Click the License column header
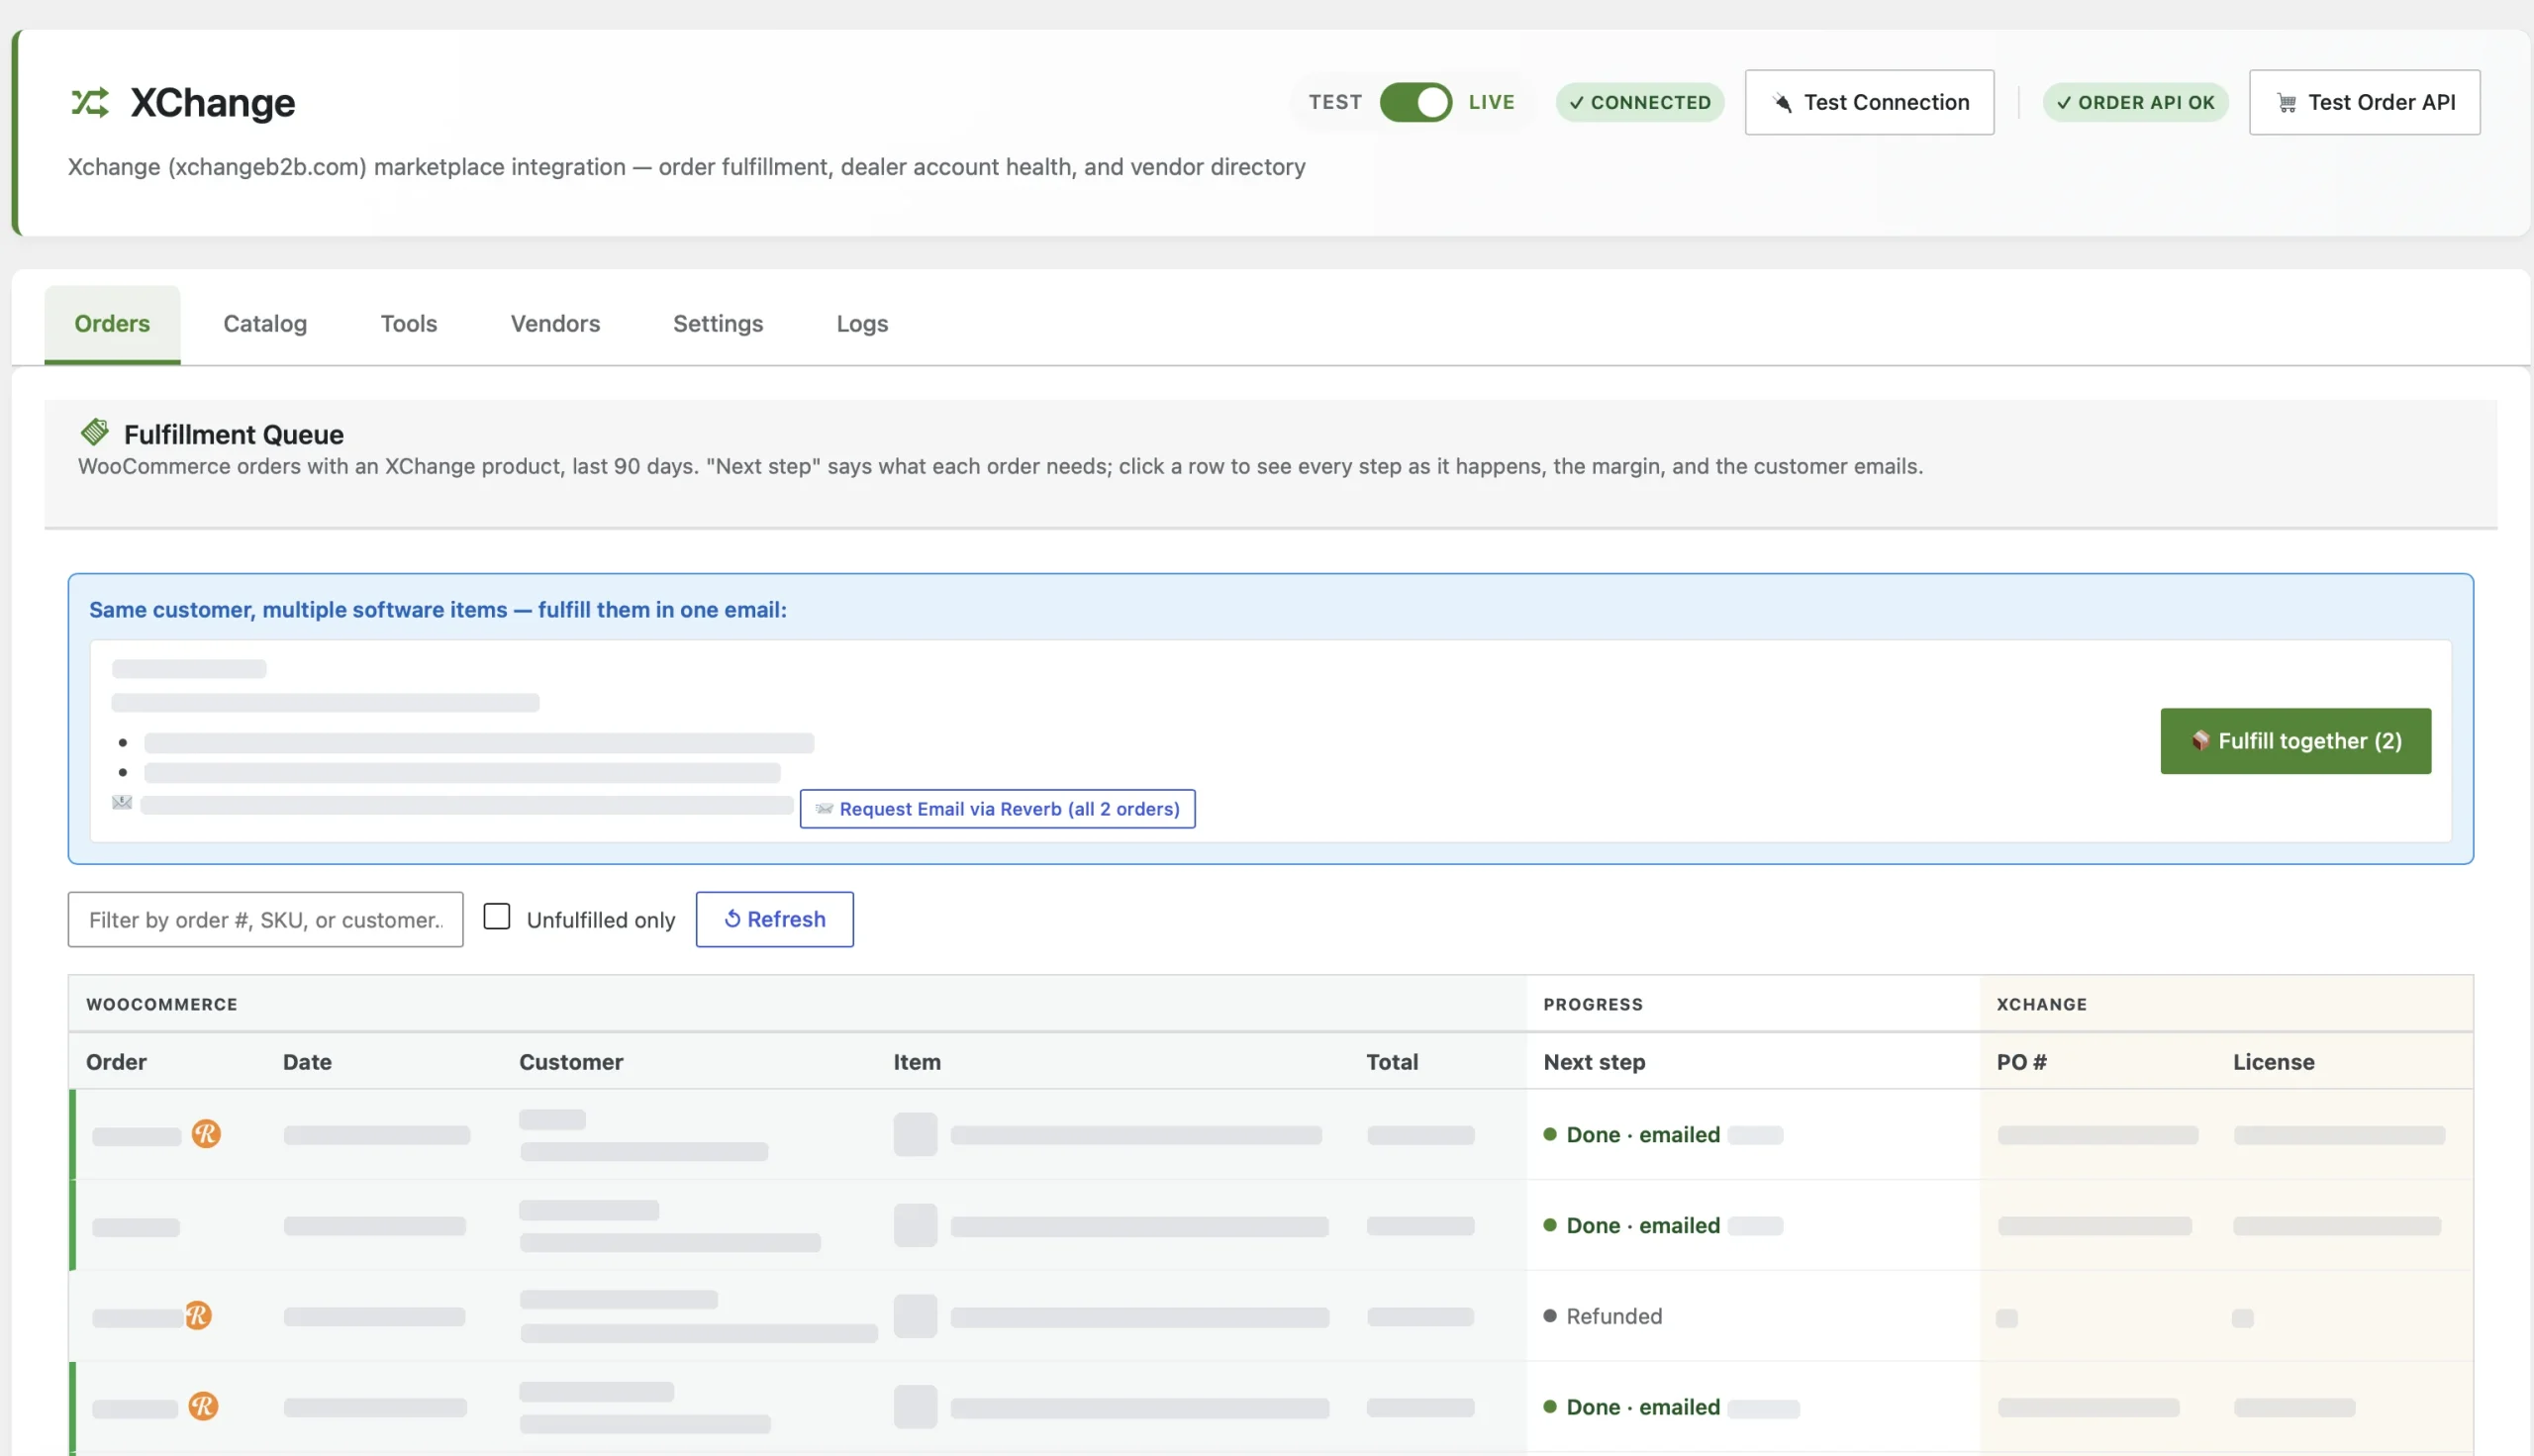This screenshot has height=1456, width=2534. click(2273, 1062)
